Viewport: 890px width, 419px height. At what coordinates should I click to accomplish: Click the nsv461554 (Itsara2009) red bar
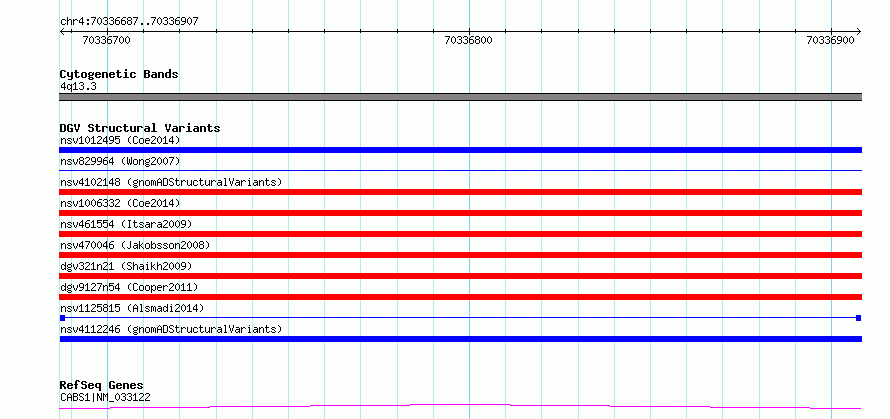[460, 234]
